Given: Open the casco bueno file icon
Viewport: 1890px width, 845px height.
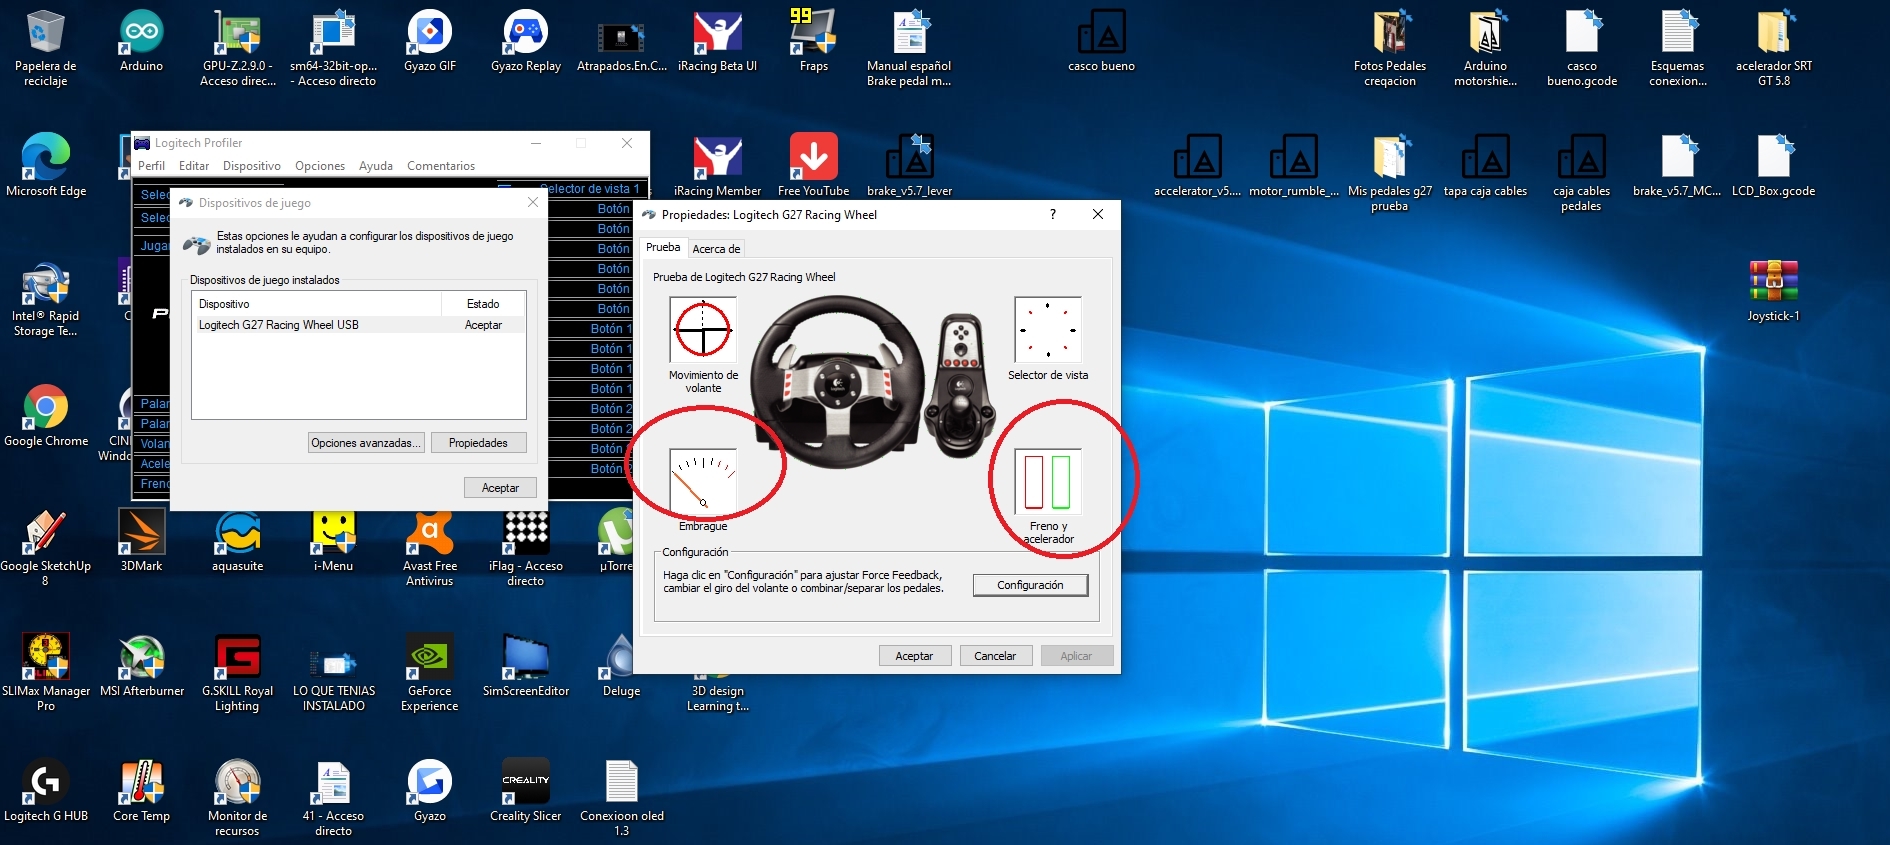Looking at the screenshot, I should 1101,33.
